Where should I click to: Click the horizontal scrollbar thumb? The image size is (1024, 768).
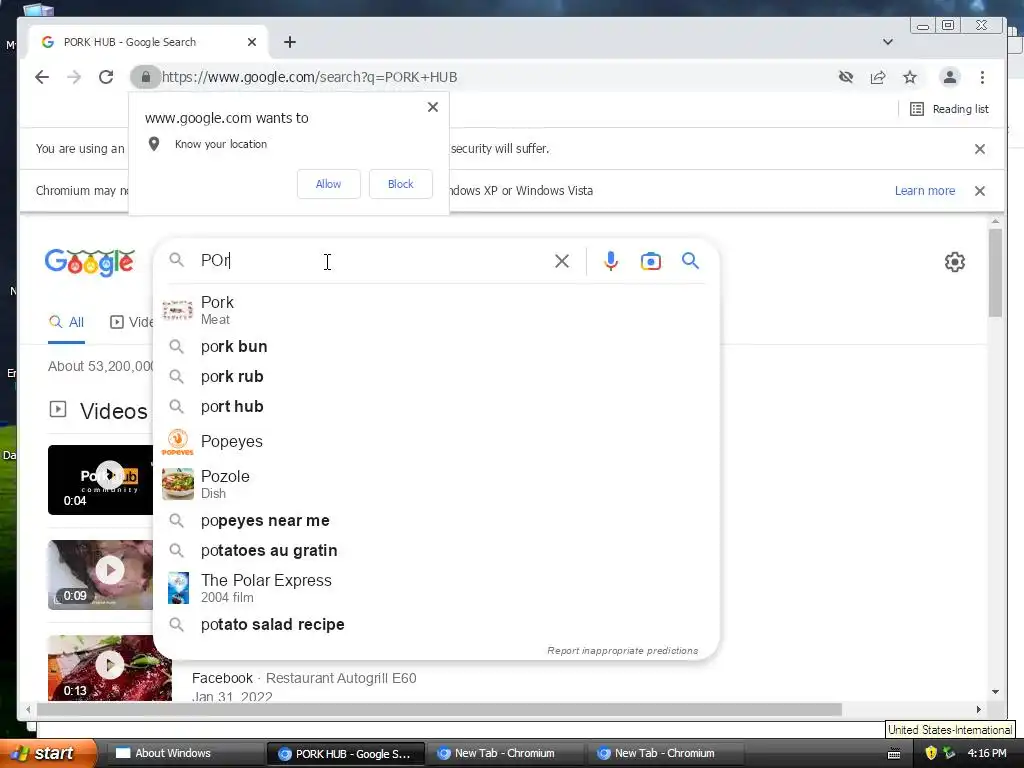439,710
